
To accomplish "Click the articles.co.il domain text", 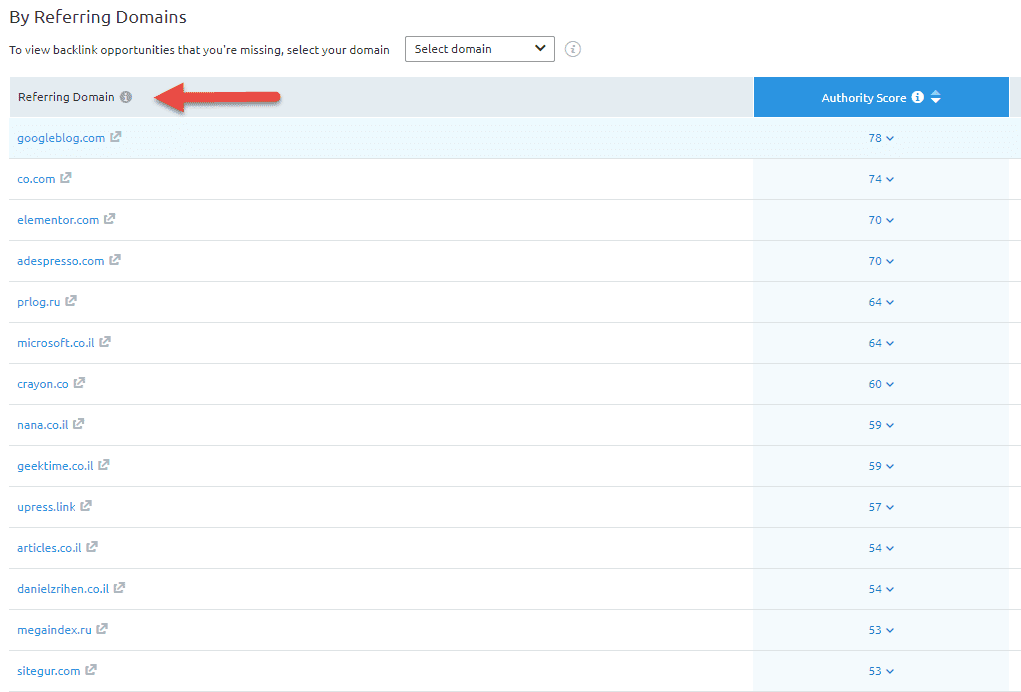I will coord(49,548).
